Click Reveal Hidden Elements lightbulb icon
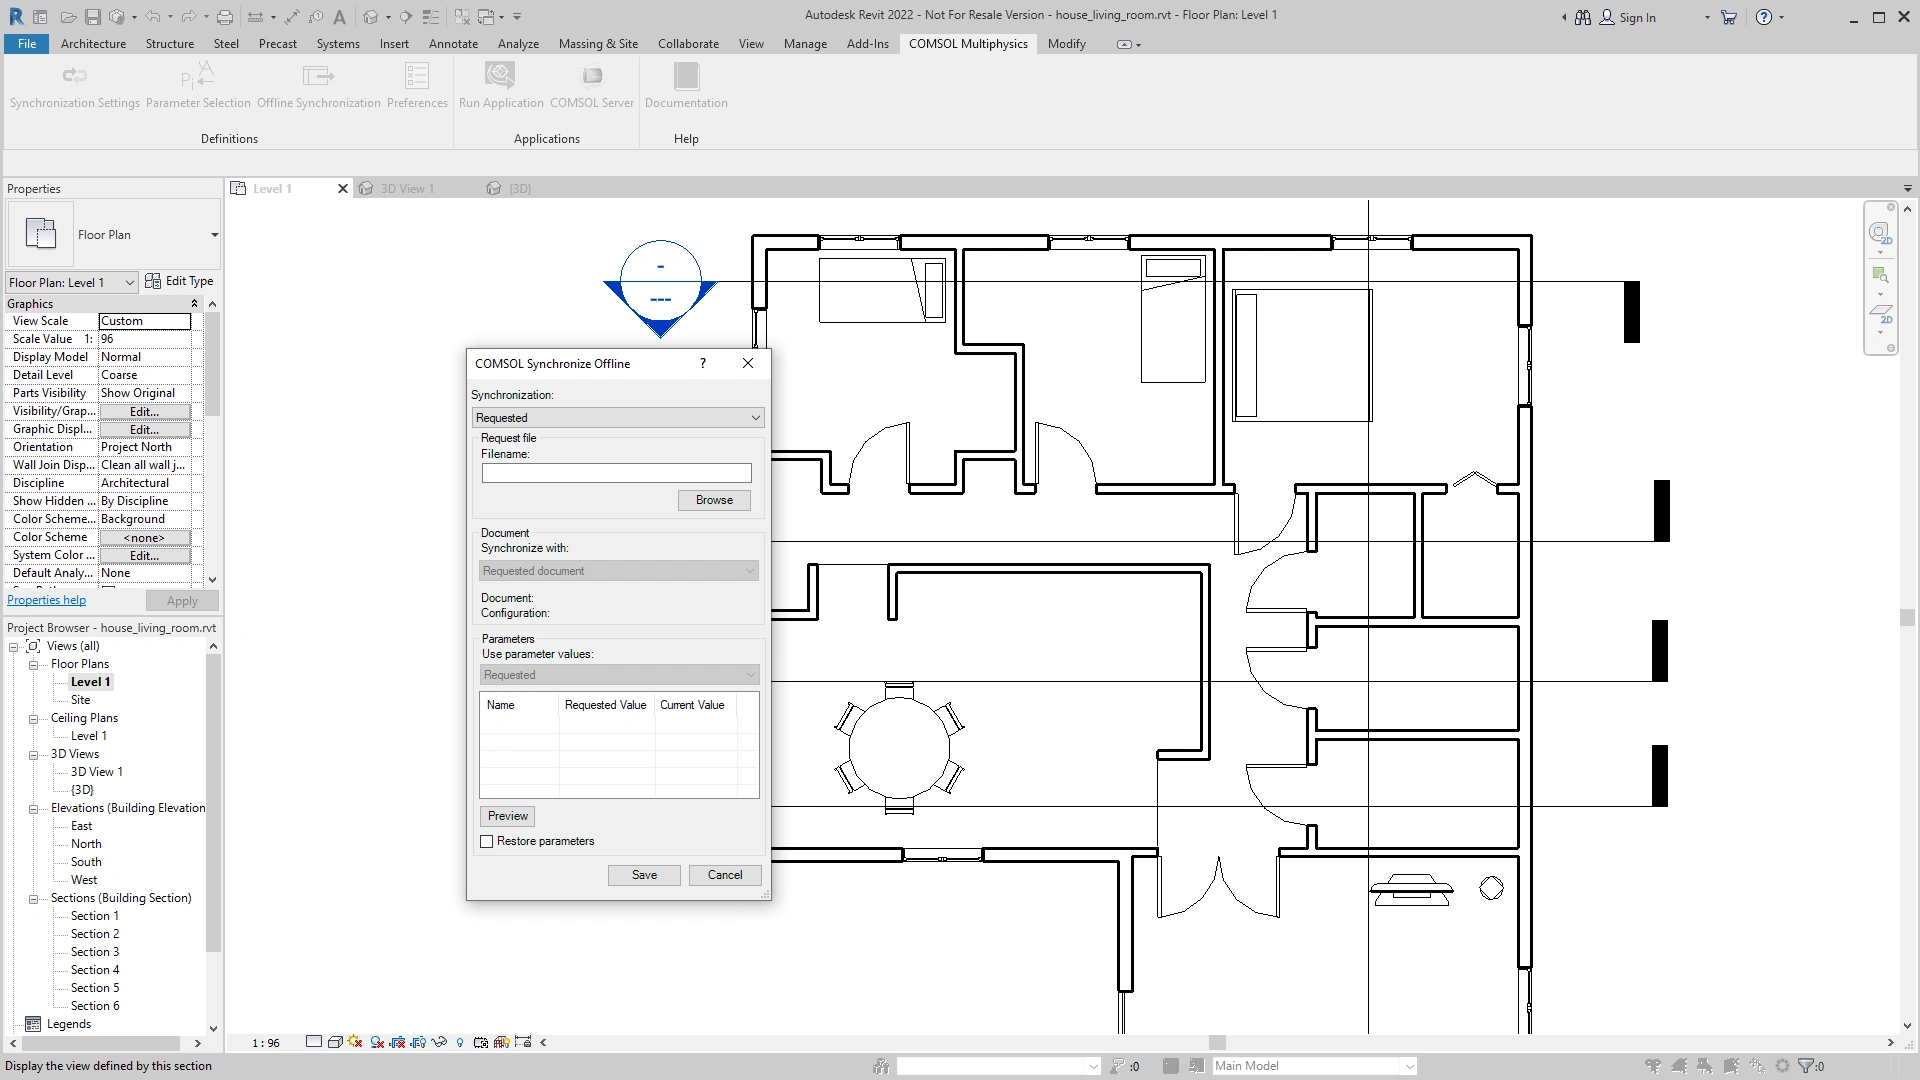Screen dimensions: 1920x1080 (460, 1042)
